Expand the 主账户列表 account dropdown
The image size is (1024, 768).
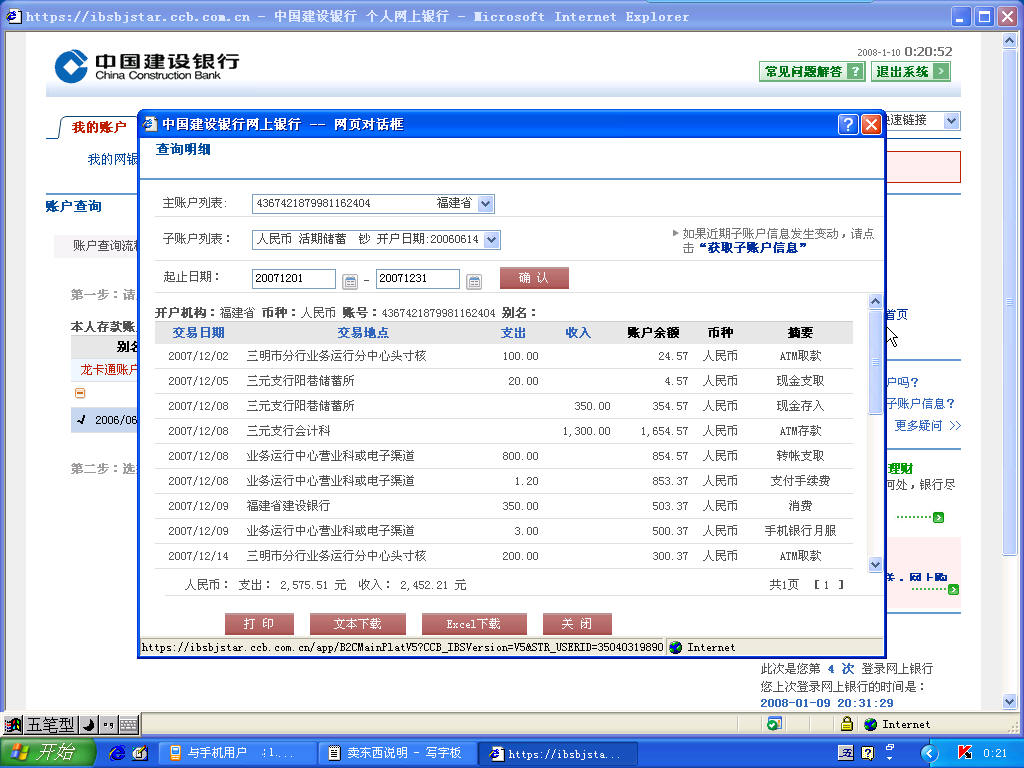[485, 204]
